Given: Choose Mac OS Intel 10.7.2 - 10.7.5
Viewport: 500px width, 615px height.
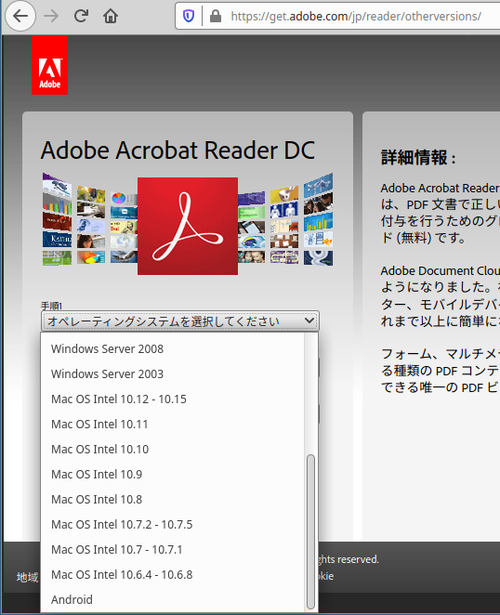Looking at the screenshot, I should pyautogui.click(x=173, y=524).
